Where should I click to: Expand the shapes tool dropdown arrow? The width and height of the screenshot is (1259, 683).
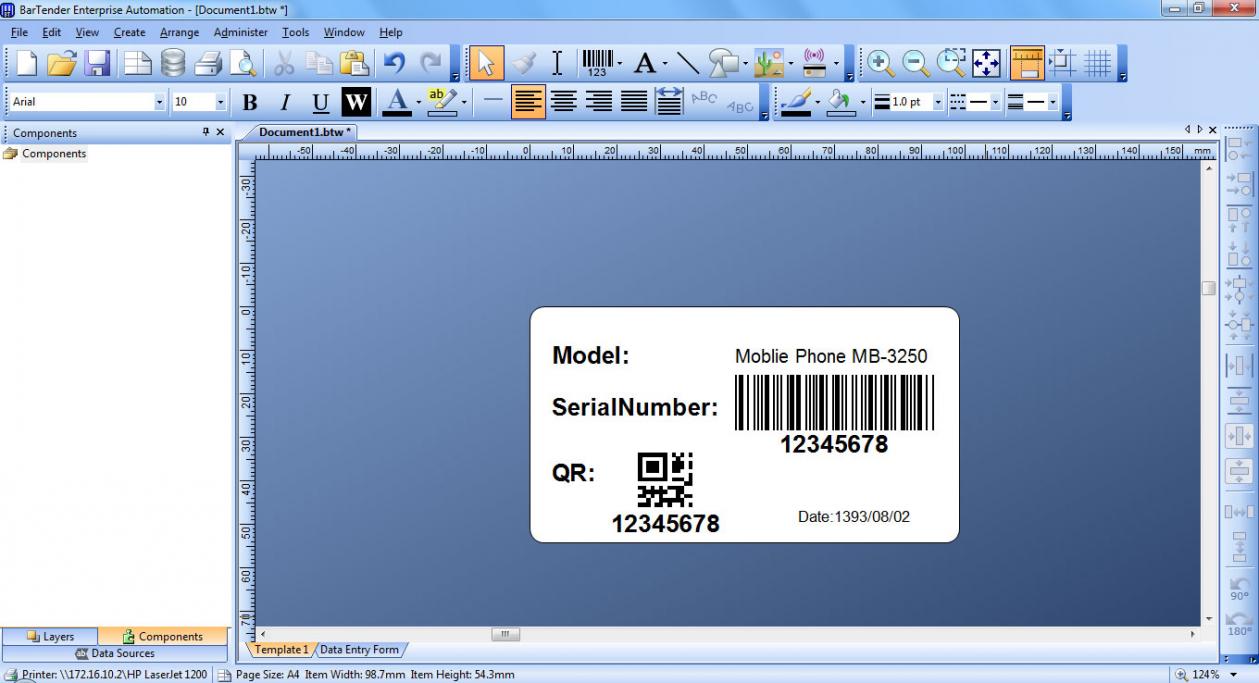click(x=745, y=65)
